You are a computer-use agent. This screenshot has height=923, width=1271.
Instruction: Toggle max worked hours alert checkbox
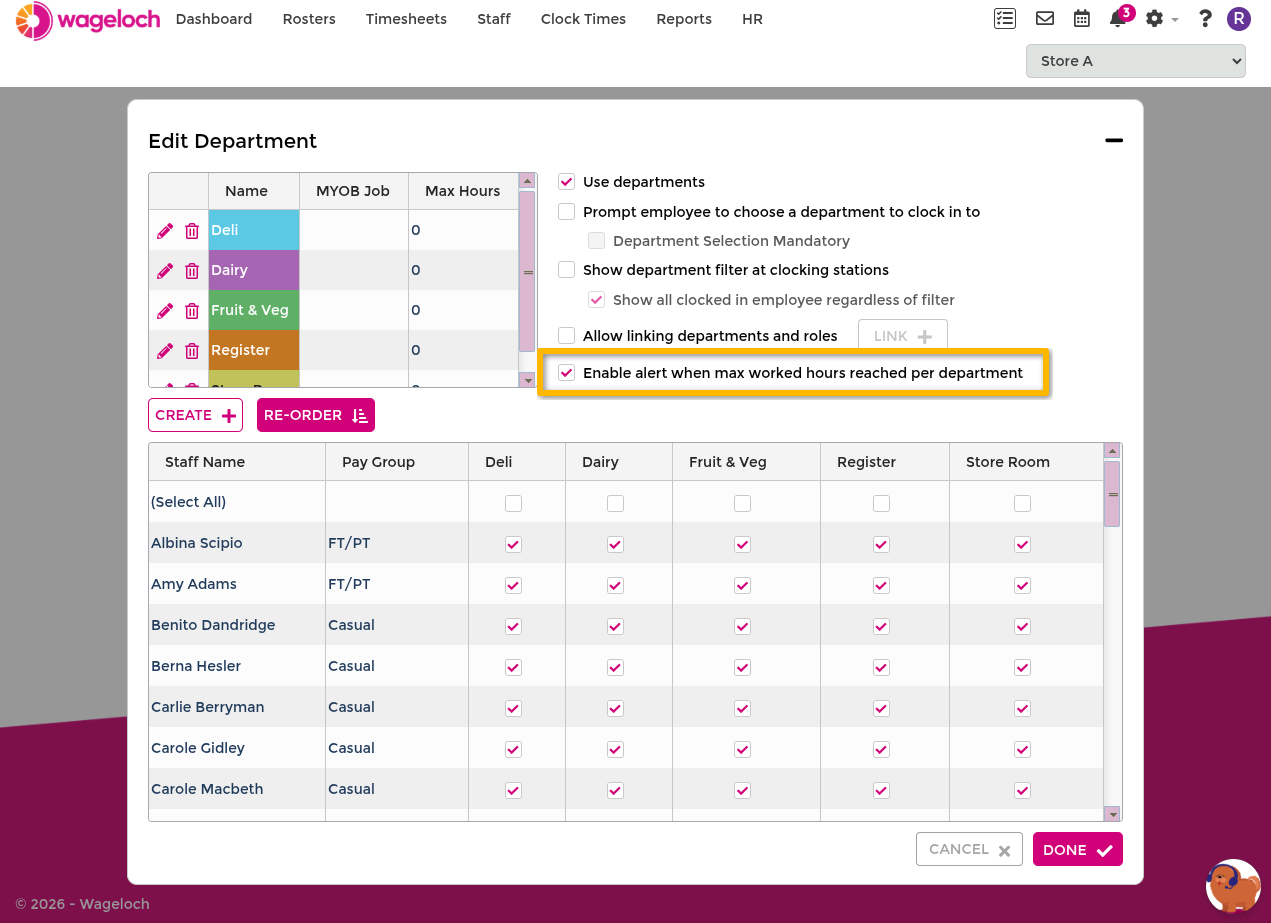pos(567,373)
